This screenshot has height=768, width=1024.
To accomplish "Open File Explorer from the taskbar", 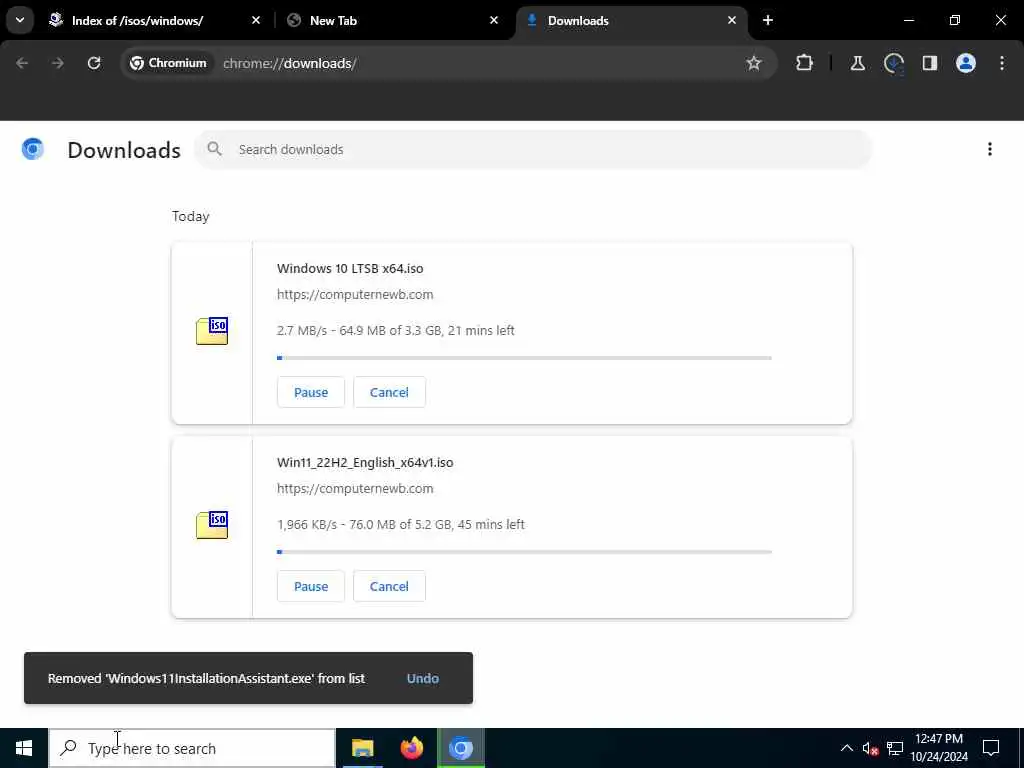I will [x=362, y=748].
